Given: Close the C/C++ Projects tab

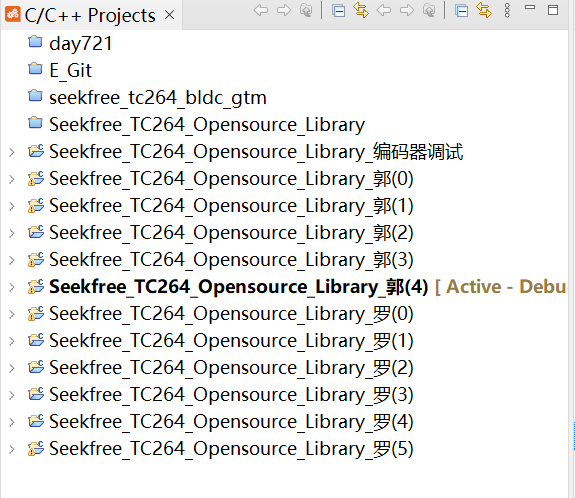Looking at the screenshot, I should (x=169, y=15).
